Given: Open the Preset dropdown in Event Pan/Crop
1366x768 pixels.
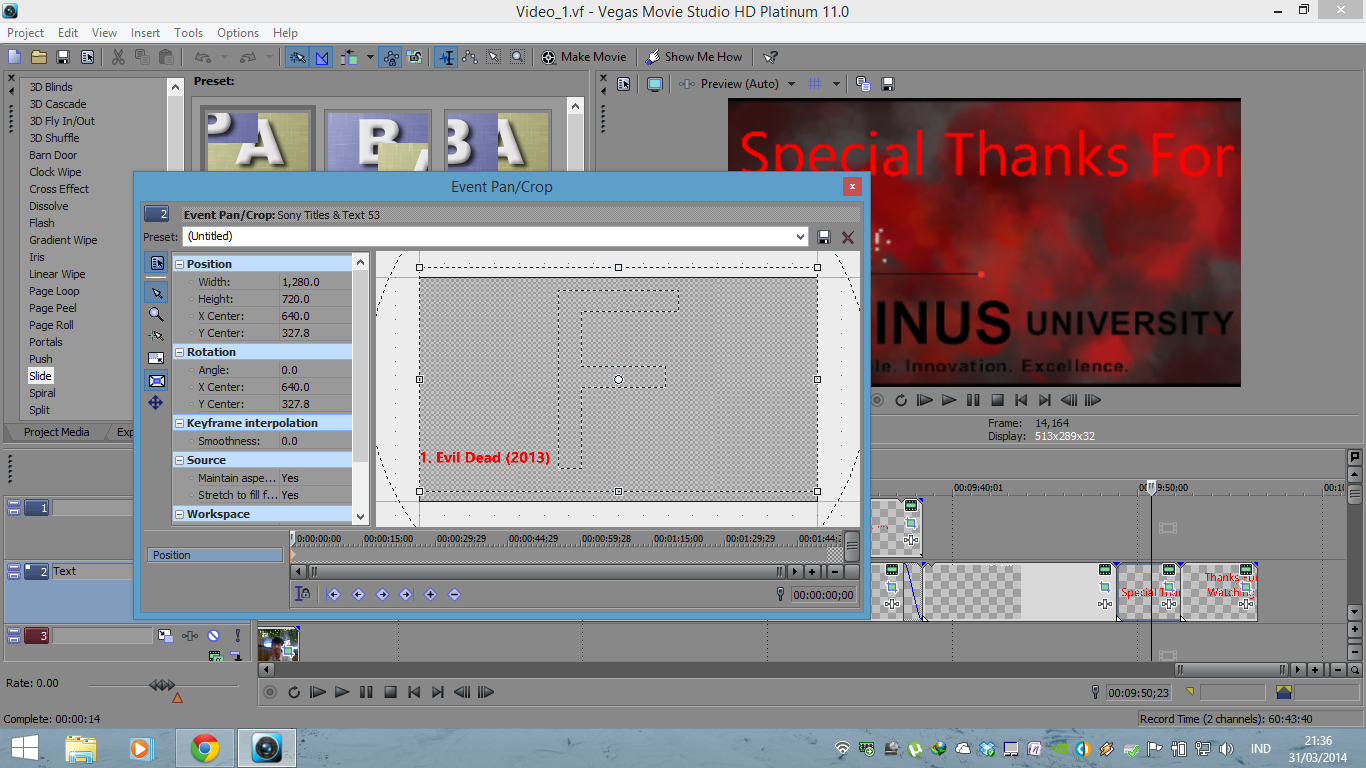Looking at the screenshot, I should pyautogui.click(x=800, y=237).
